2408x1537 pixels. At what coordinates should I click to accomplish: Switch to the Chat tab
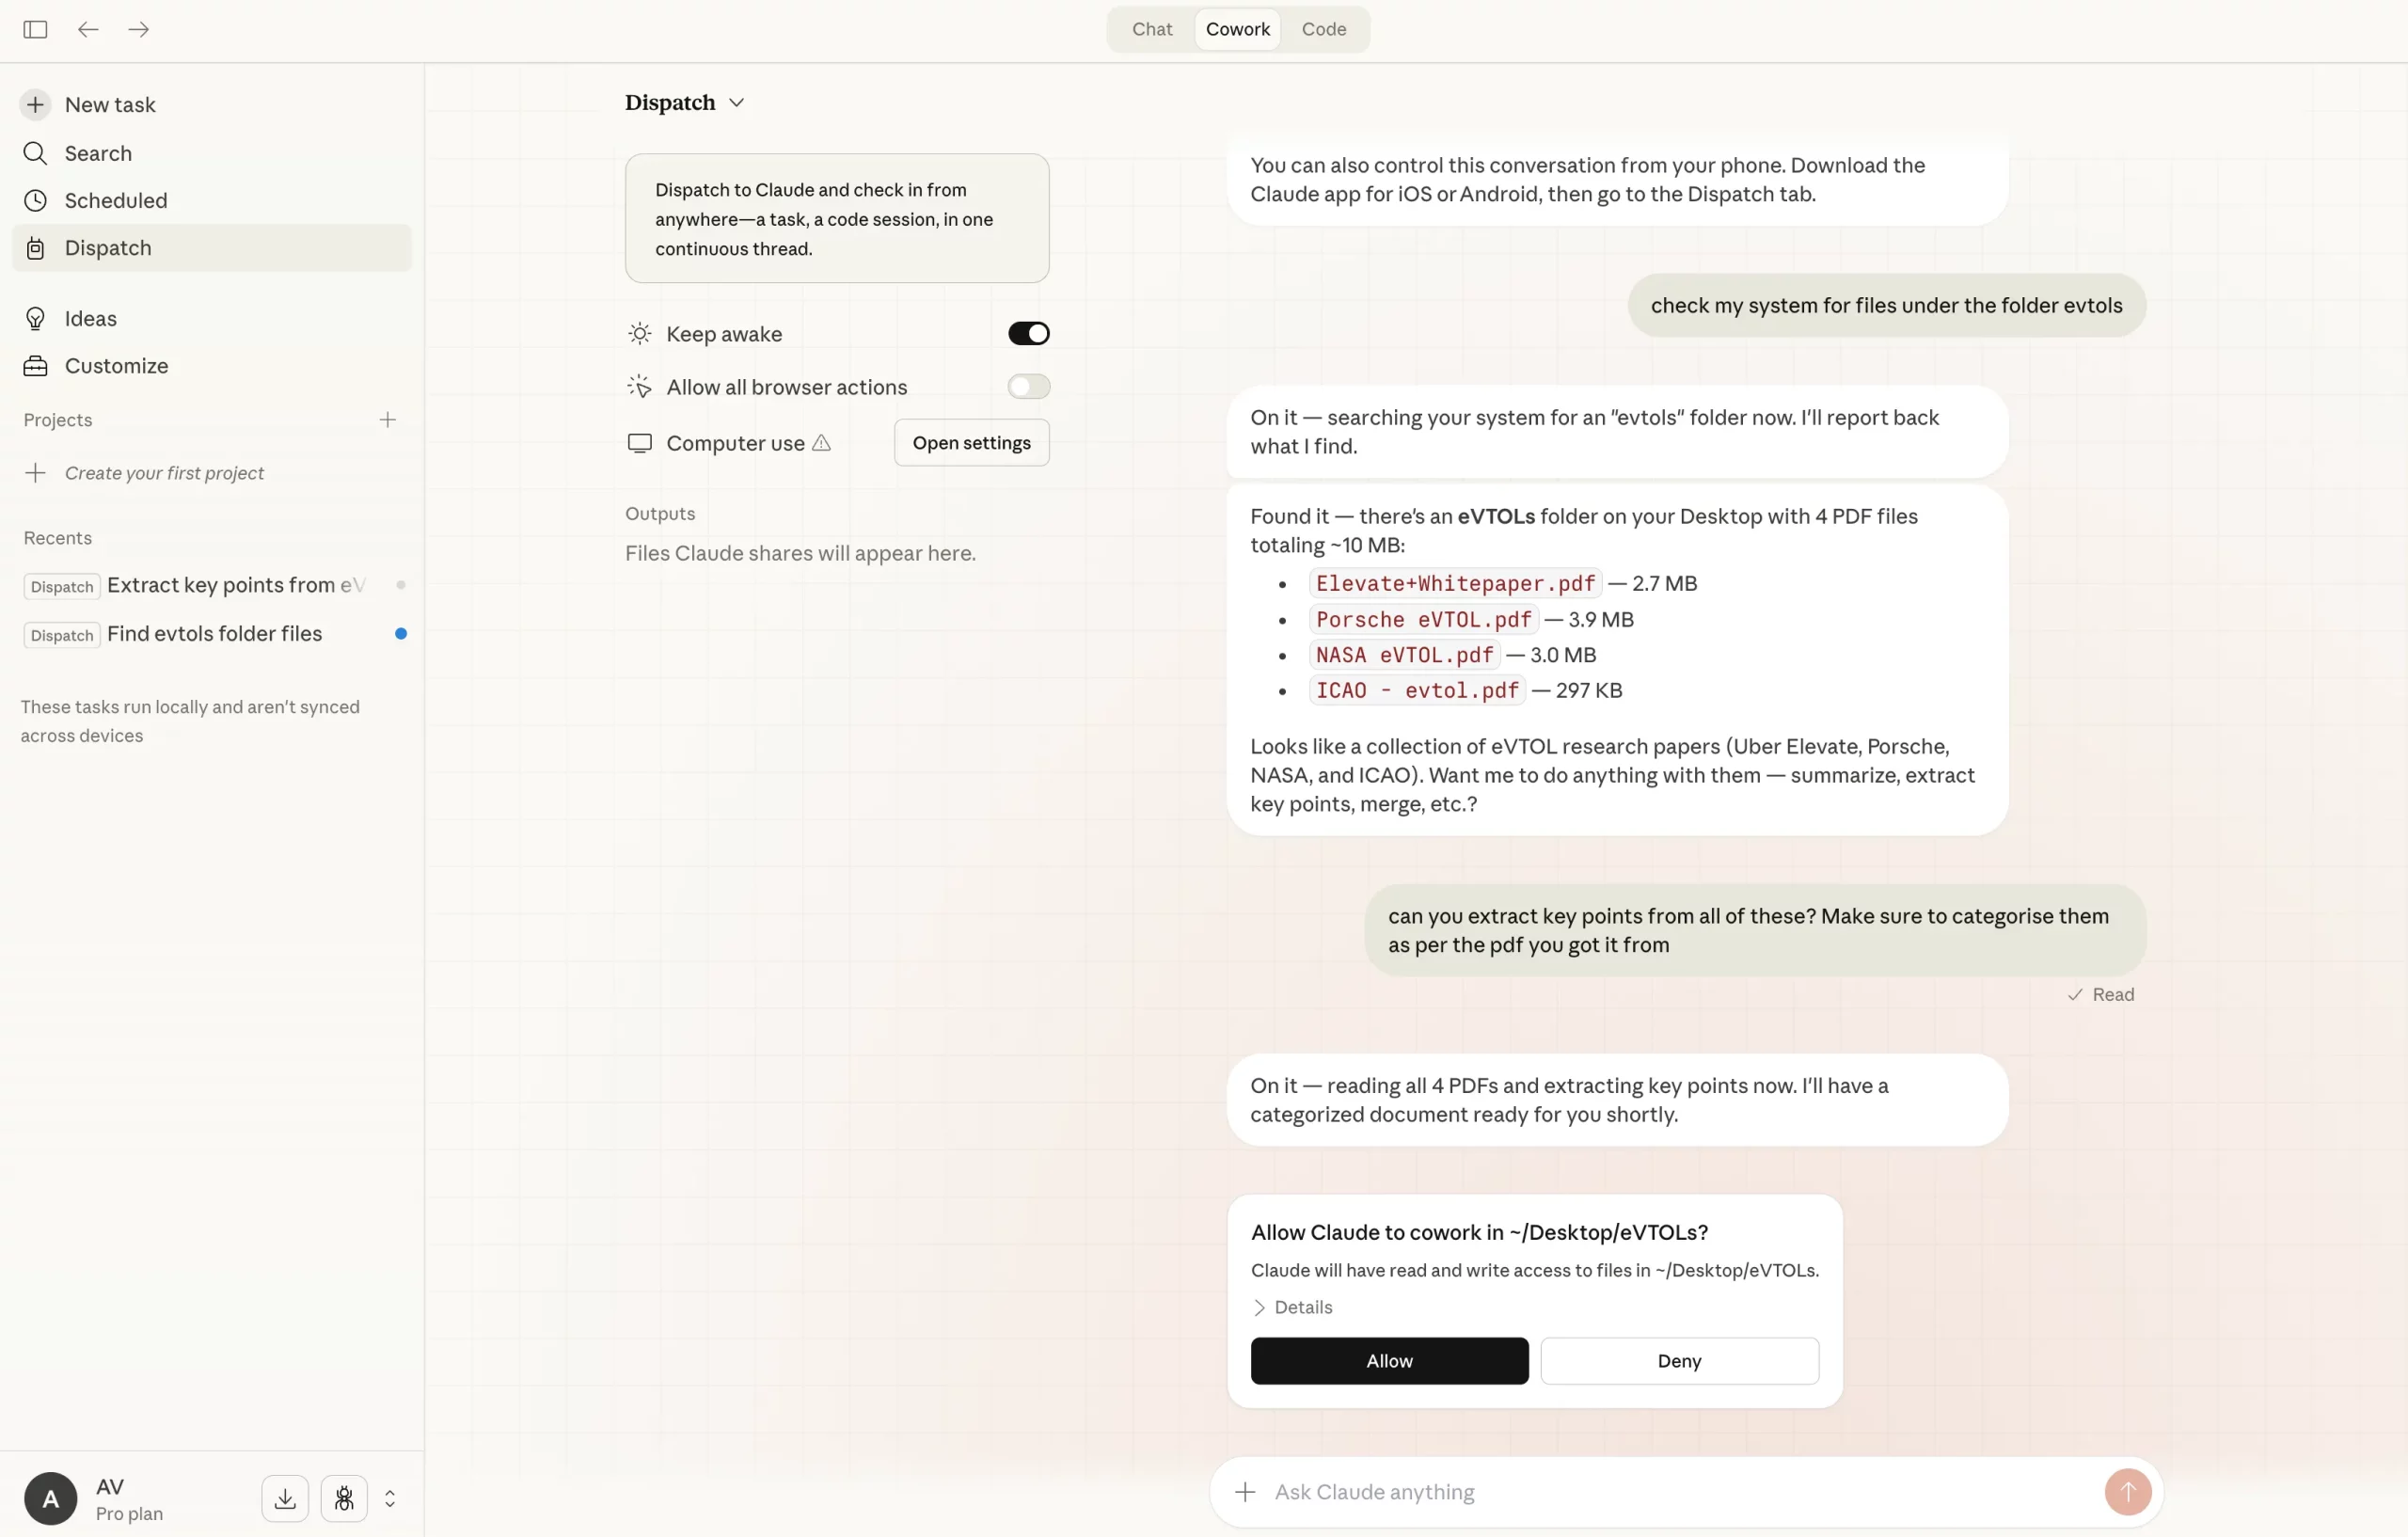coord(1151,29)
